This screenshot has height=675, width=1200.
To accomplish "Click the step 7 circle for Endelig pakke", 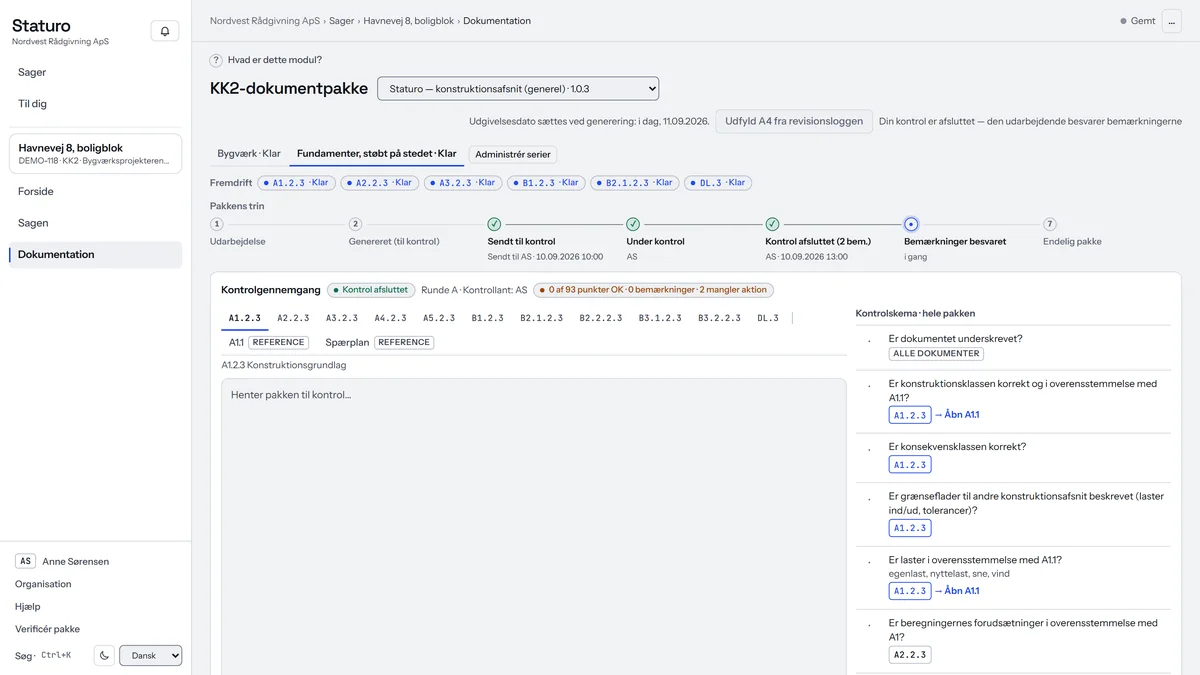I will tap(1049, 224).
